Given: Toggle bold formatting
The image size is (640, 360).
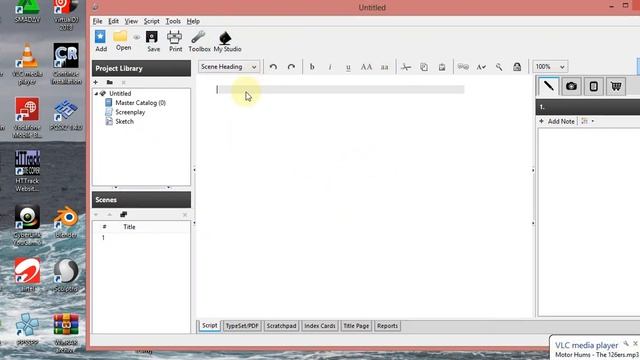Looking at the screenshot, I should pos(312,67).
